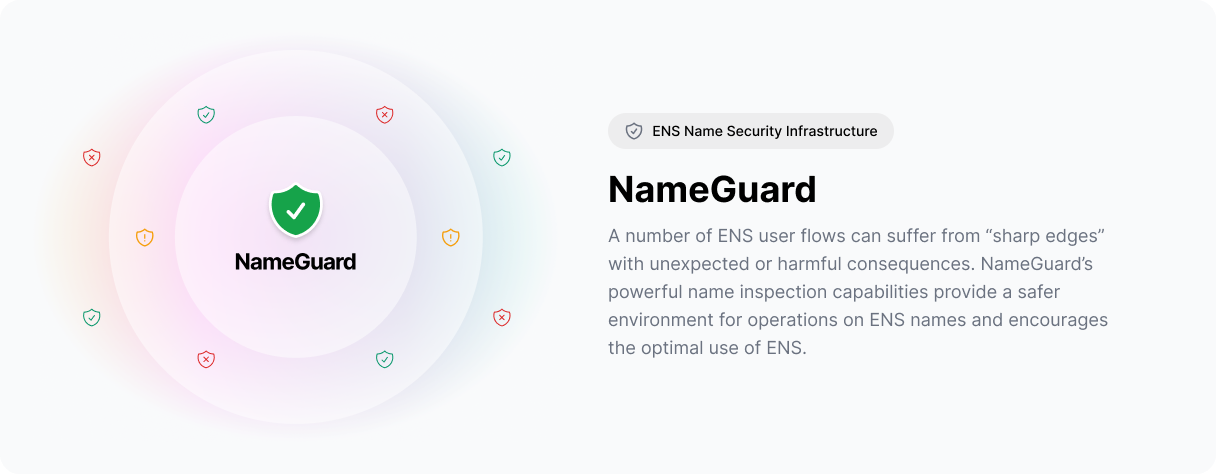Click the gray shield icon inside the badge
The height and width of the screenshot is (474, 1216).
coord(634,131)
